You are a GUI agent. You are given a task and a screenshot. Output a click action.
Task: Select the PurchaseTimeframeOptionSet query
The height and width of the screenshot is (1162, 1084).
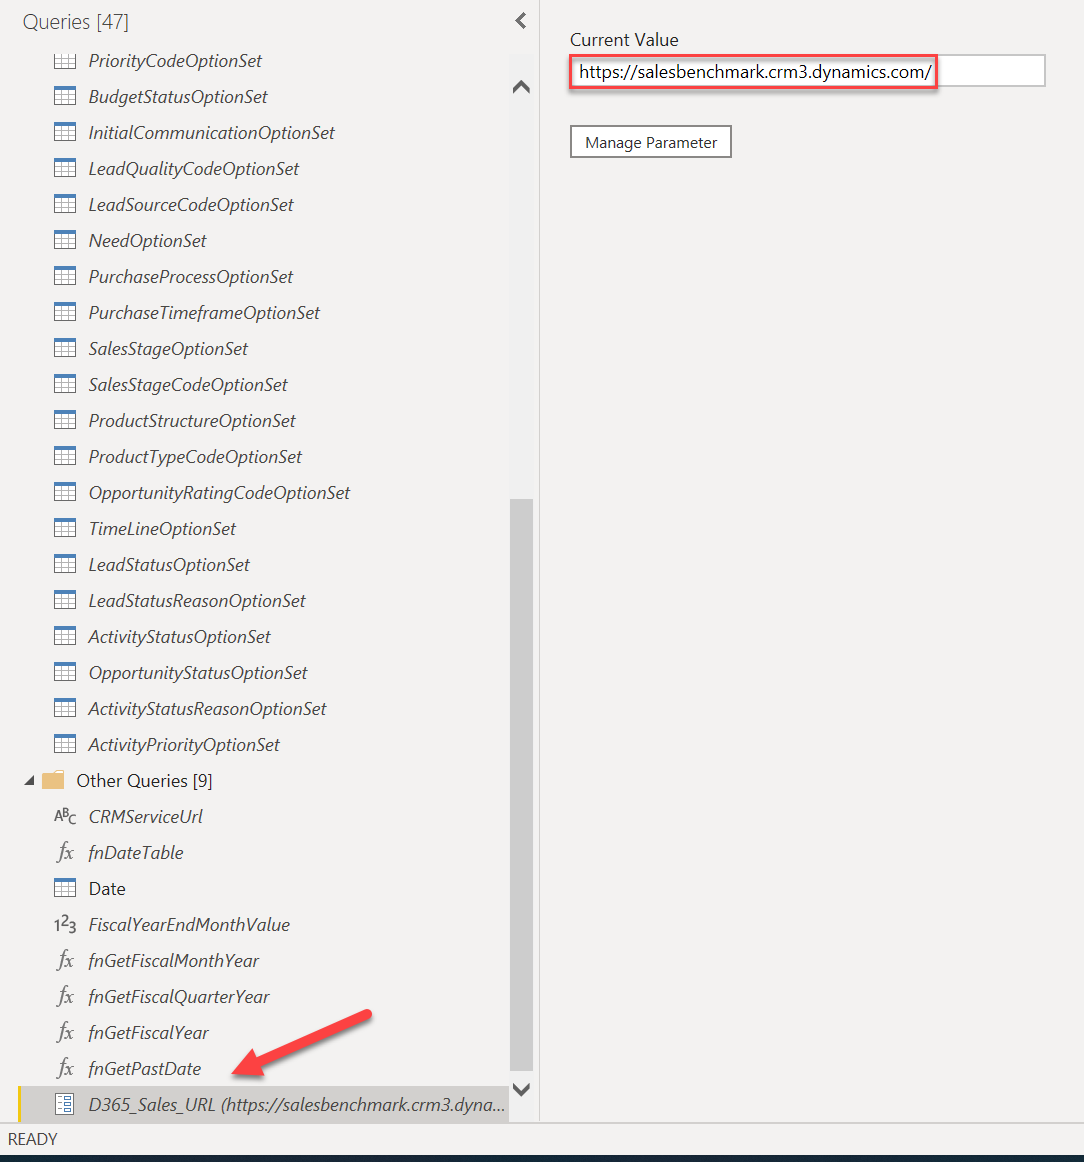(x=204, y=313)
